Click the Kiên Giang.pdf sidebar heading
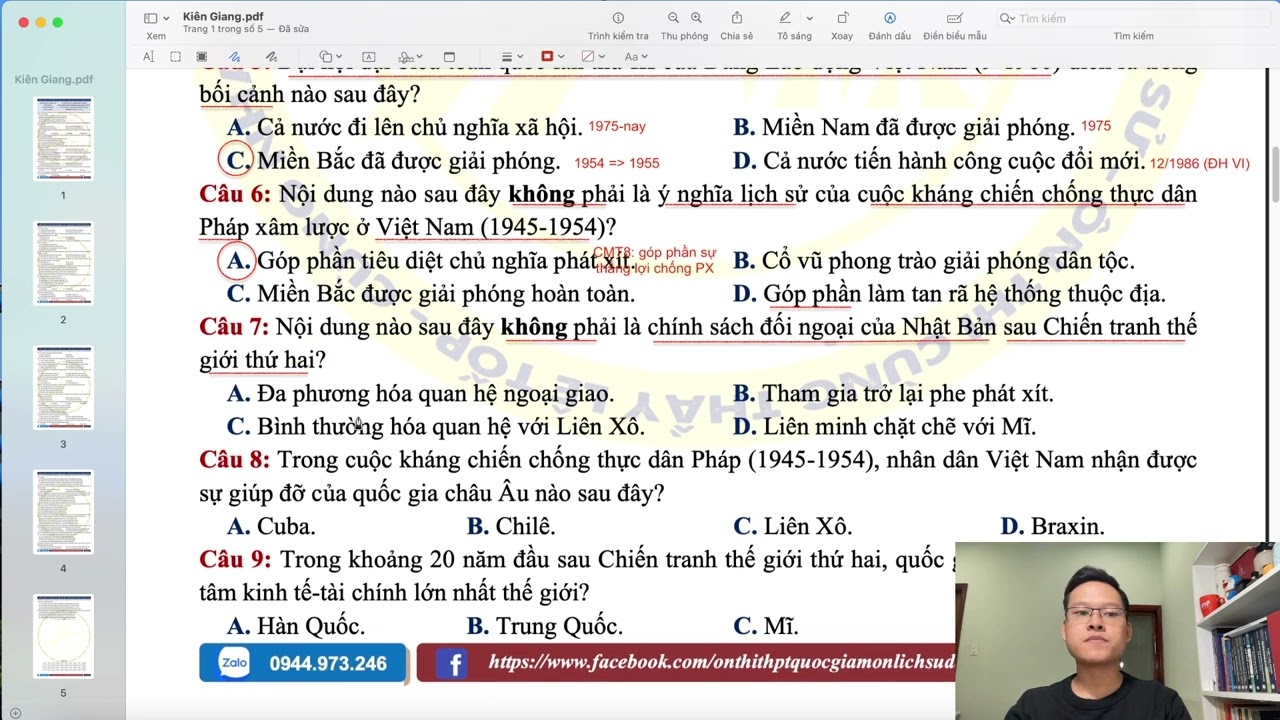The height and width of the screenshot is (720, 1280). pyautogui.click(x=54, y=79)
